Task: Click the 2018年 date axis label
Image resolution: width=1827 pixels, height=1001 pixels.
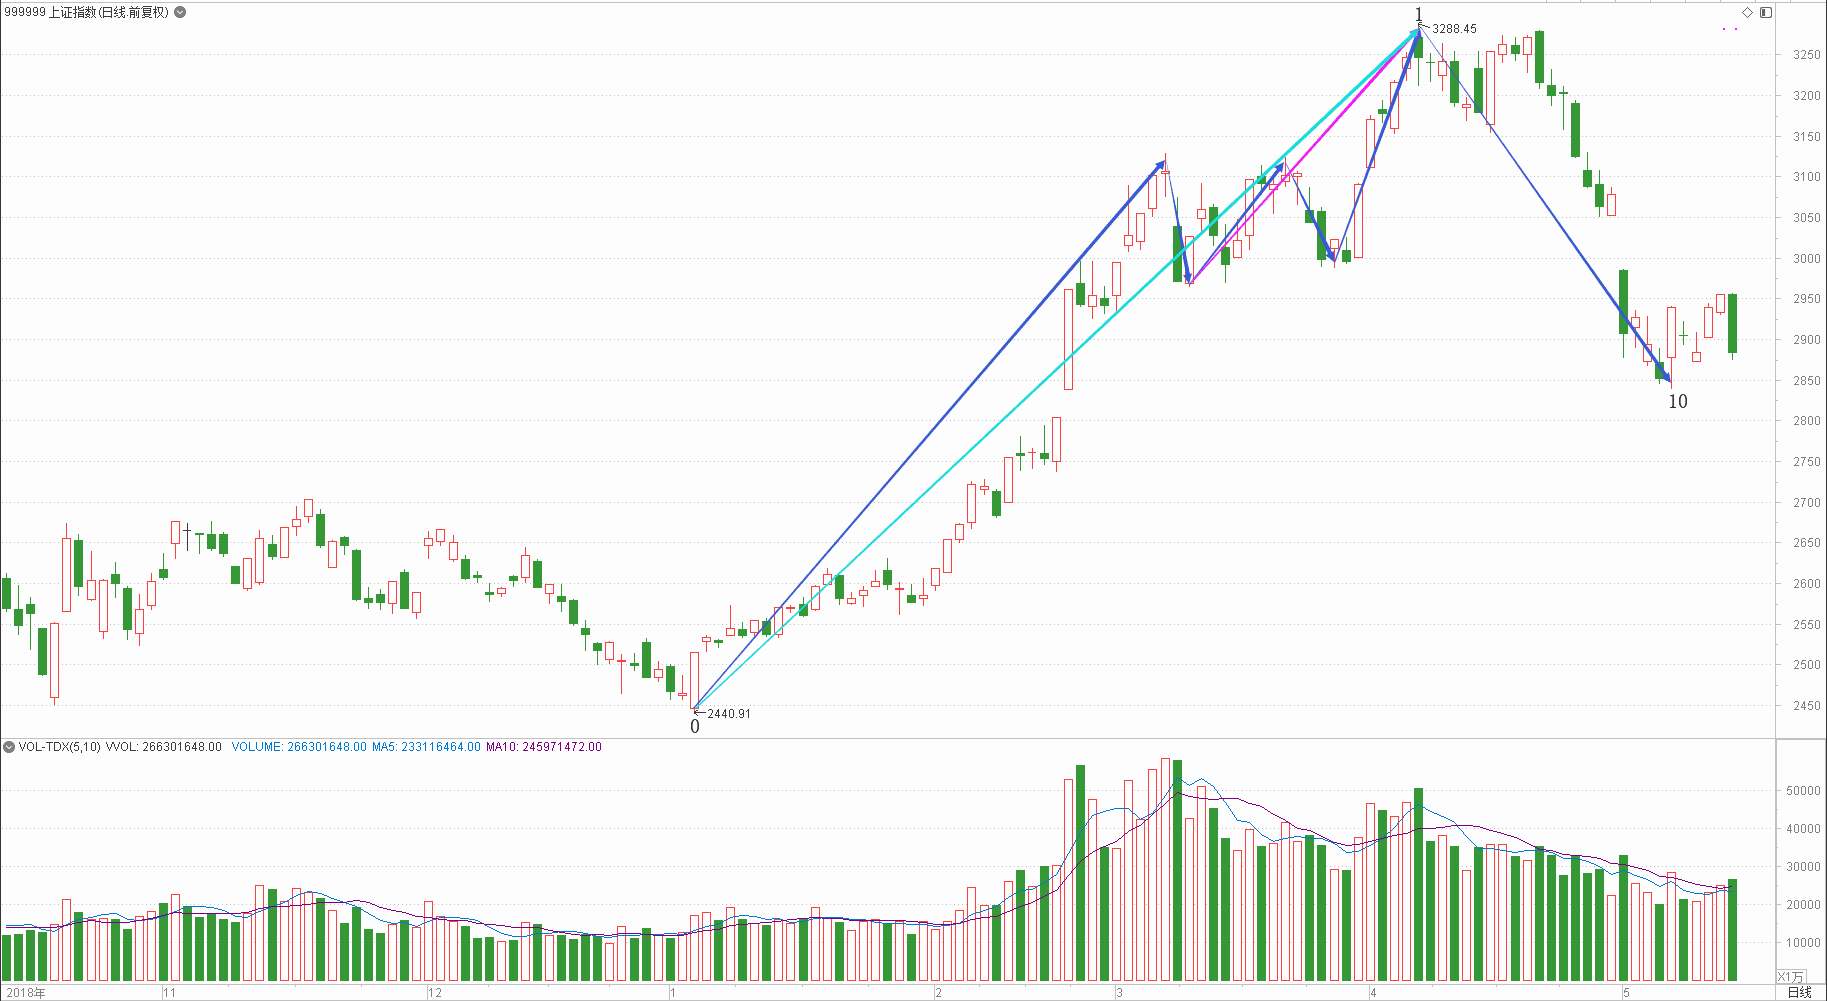Action: (25, 993)
